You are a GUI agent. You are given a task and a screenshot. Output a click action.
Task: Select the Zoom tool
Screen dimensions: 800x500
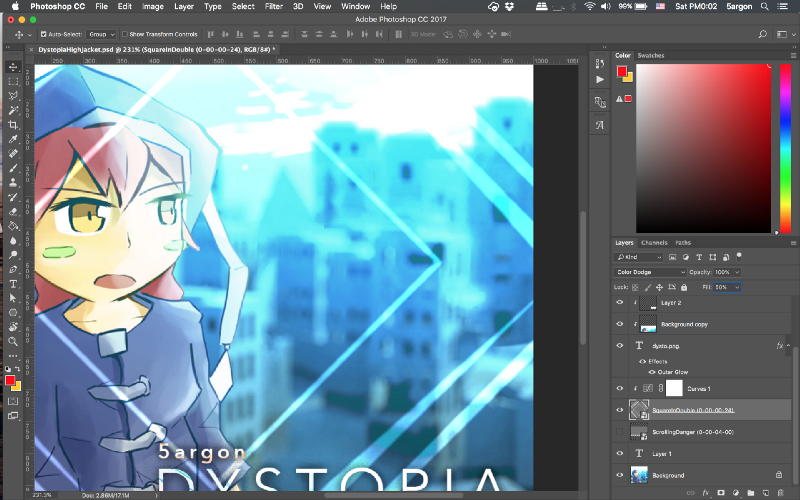pos(13,341)
